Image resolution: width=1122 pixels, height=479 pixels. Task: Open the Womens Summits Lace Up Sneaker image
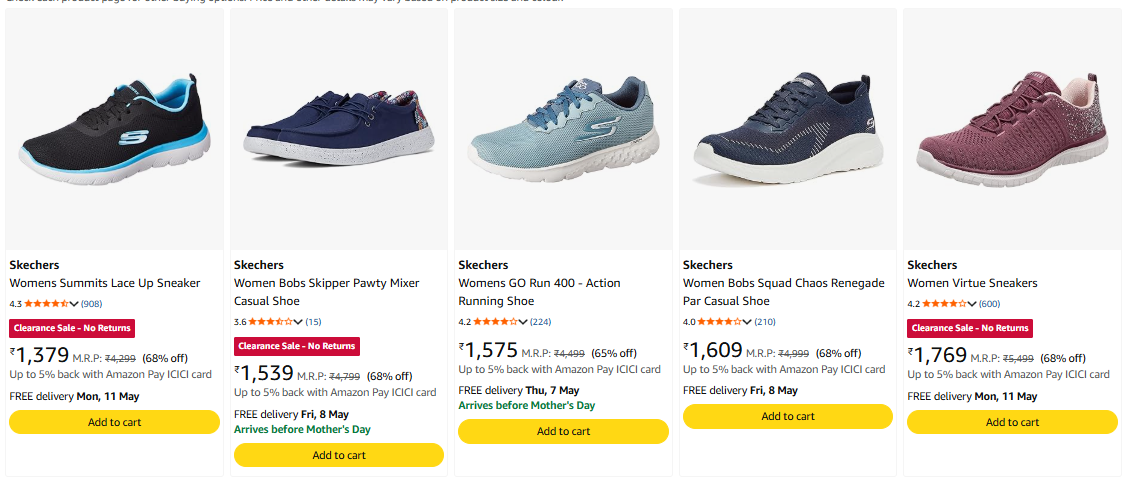pyautogui.click(x=114, y=129)
